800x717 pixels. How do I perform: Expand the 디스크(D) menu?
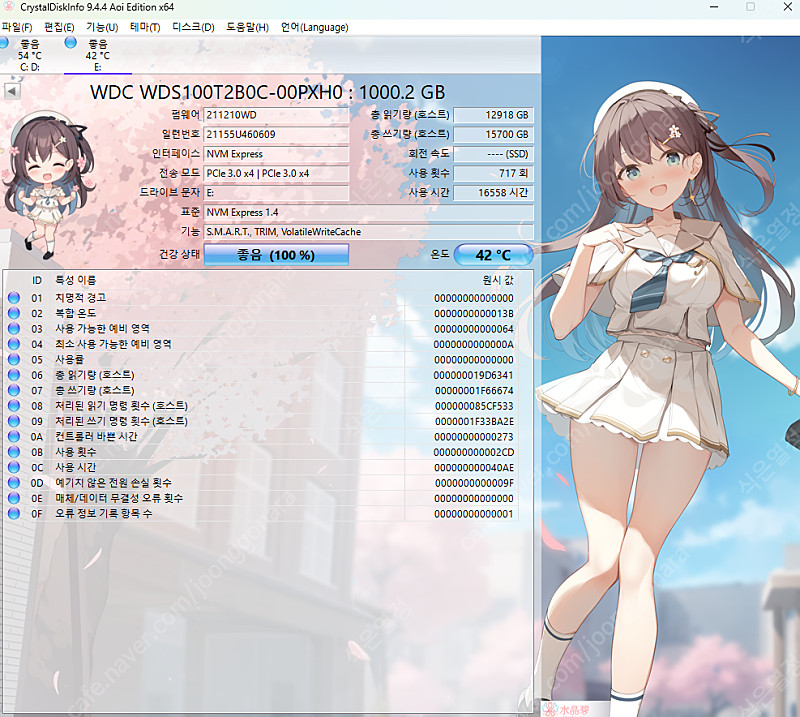[193, 27]
